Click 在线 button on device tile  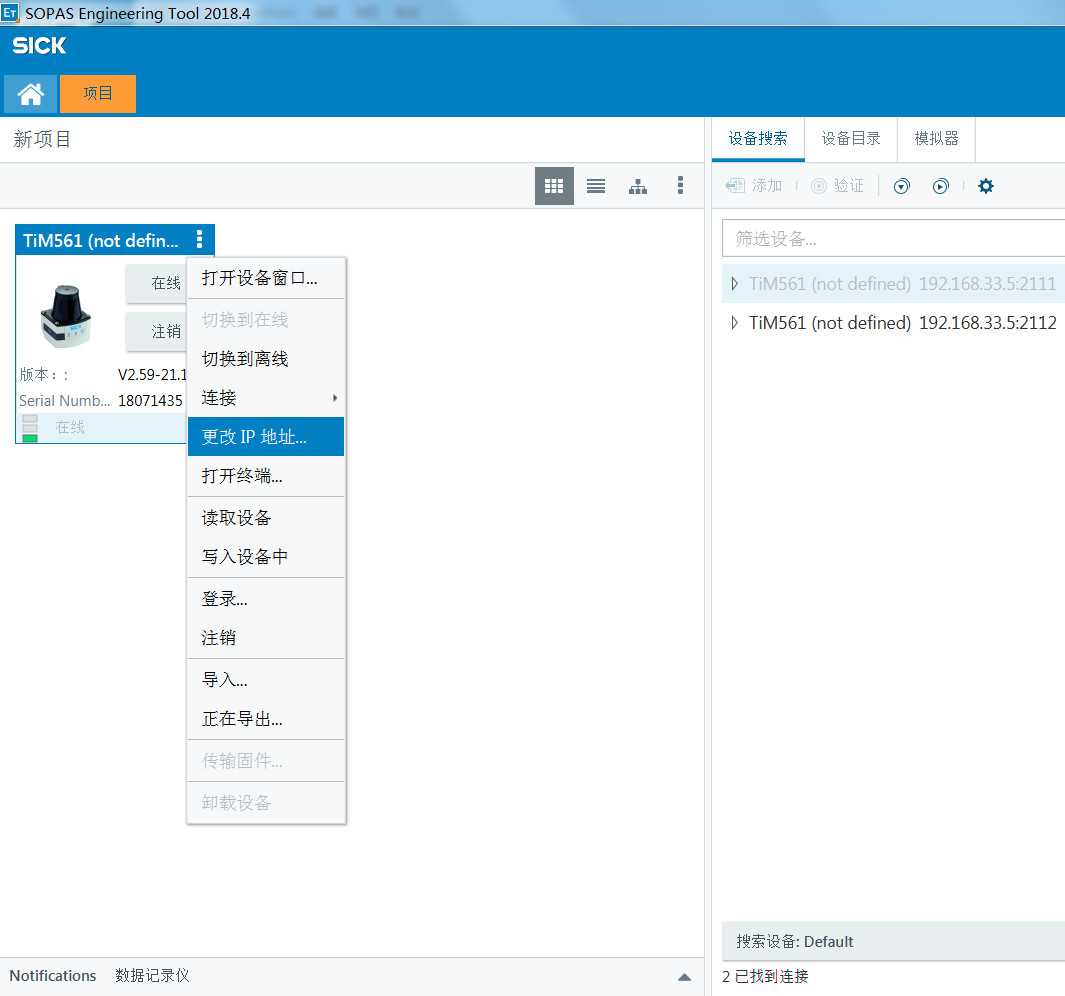tap(156, 283)
